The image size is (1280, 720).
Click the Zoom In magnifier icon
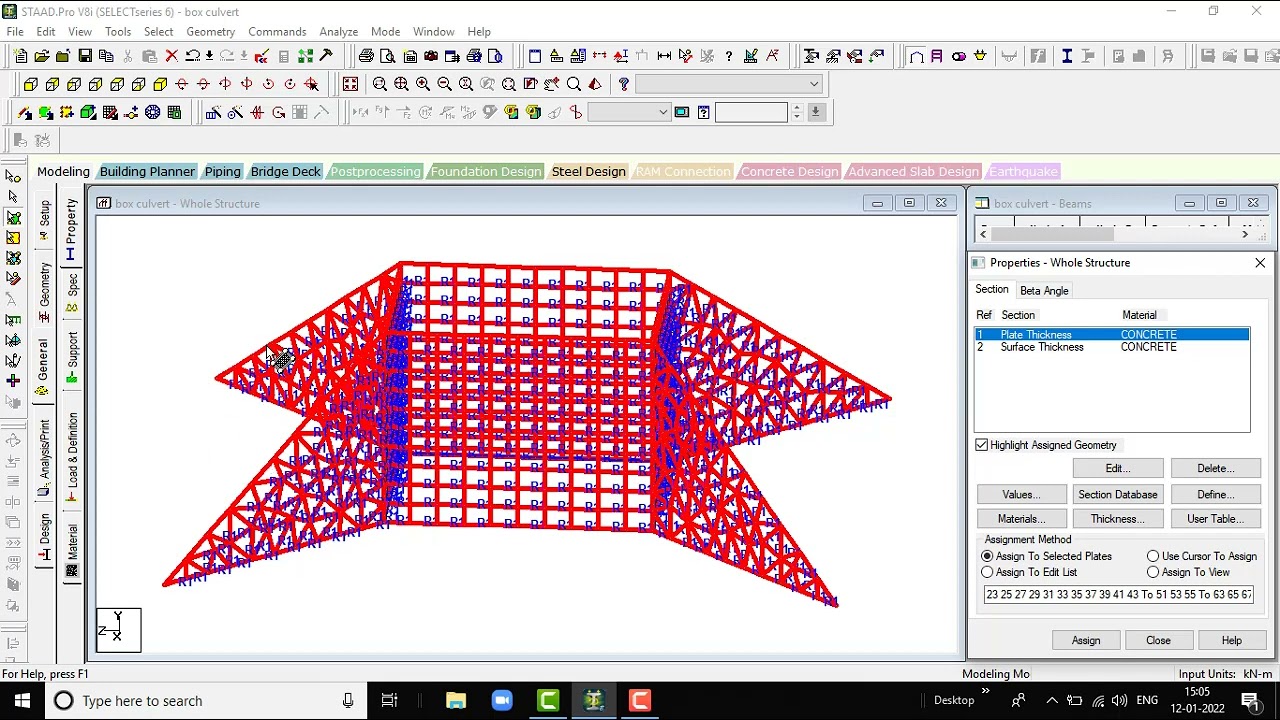coord(423,84)
